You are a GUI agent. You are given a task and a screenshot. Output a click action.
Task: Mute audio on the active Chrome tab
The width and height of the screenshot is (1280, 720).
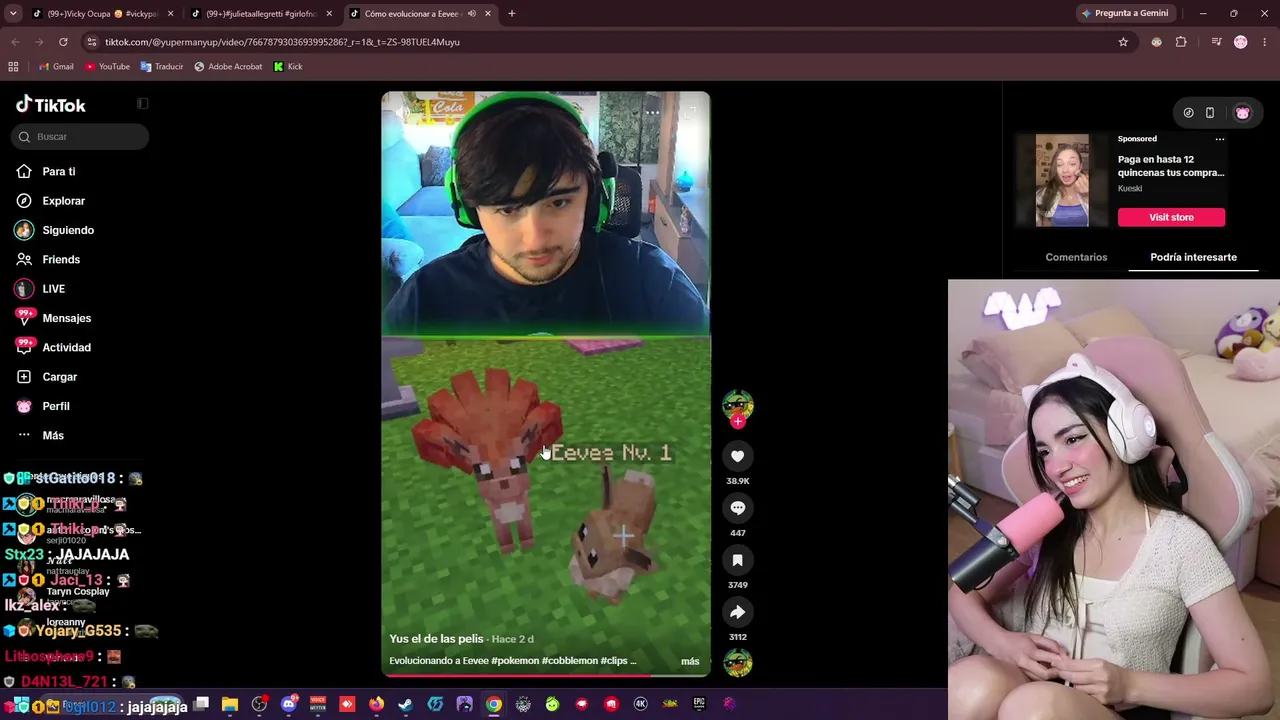(472, 14)
